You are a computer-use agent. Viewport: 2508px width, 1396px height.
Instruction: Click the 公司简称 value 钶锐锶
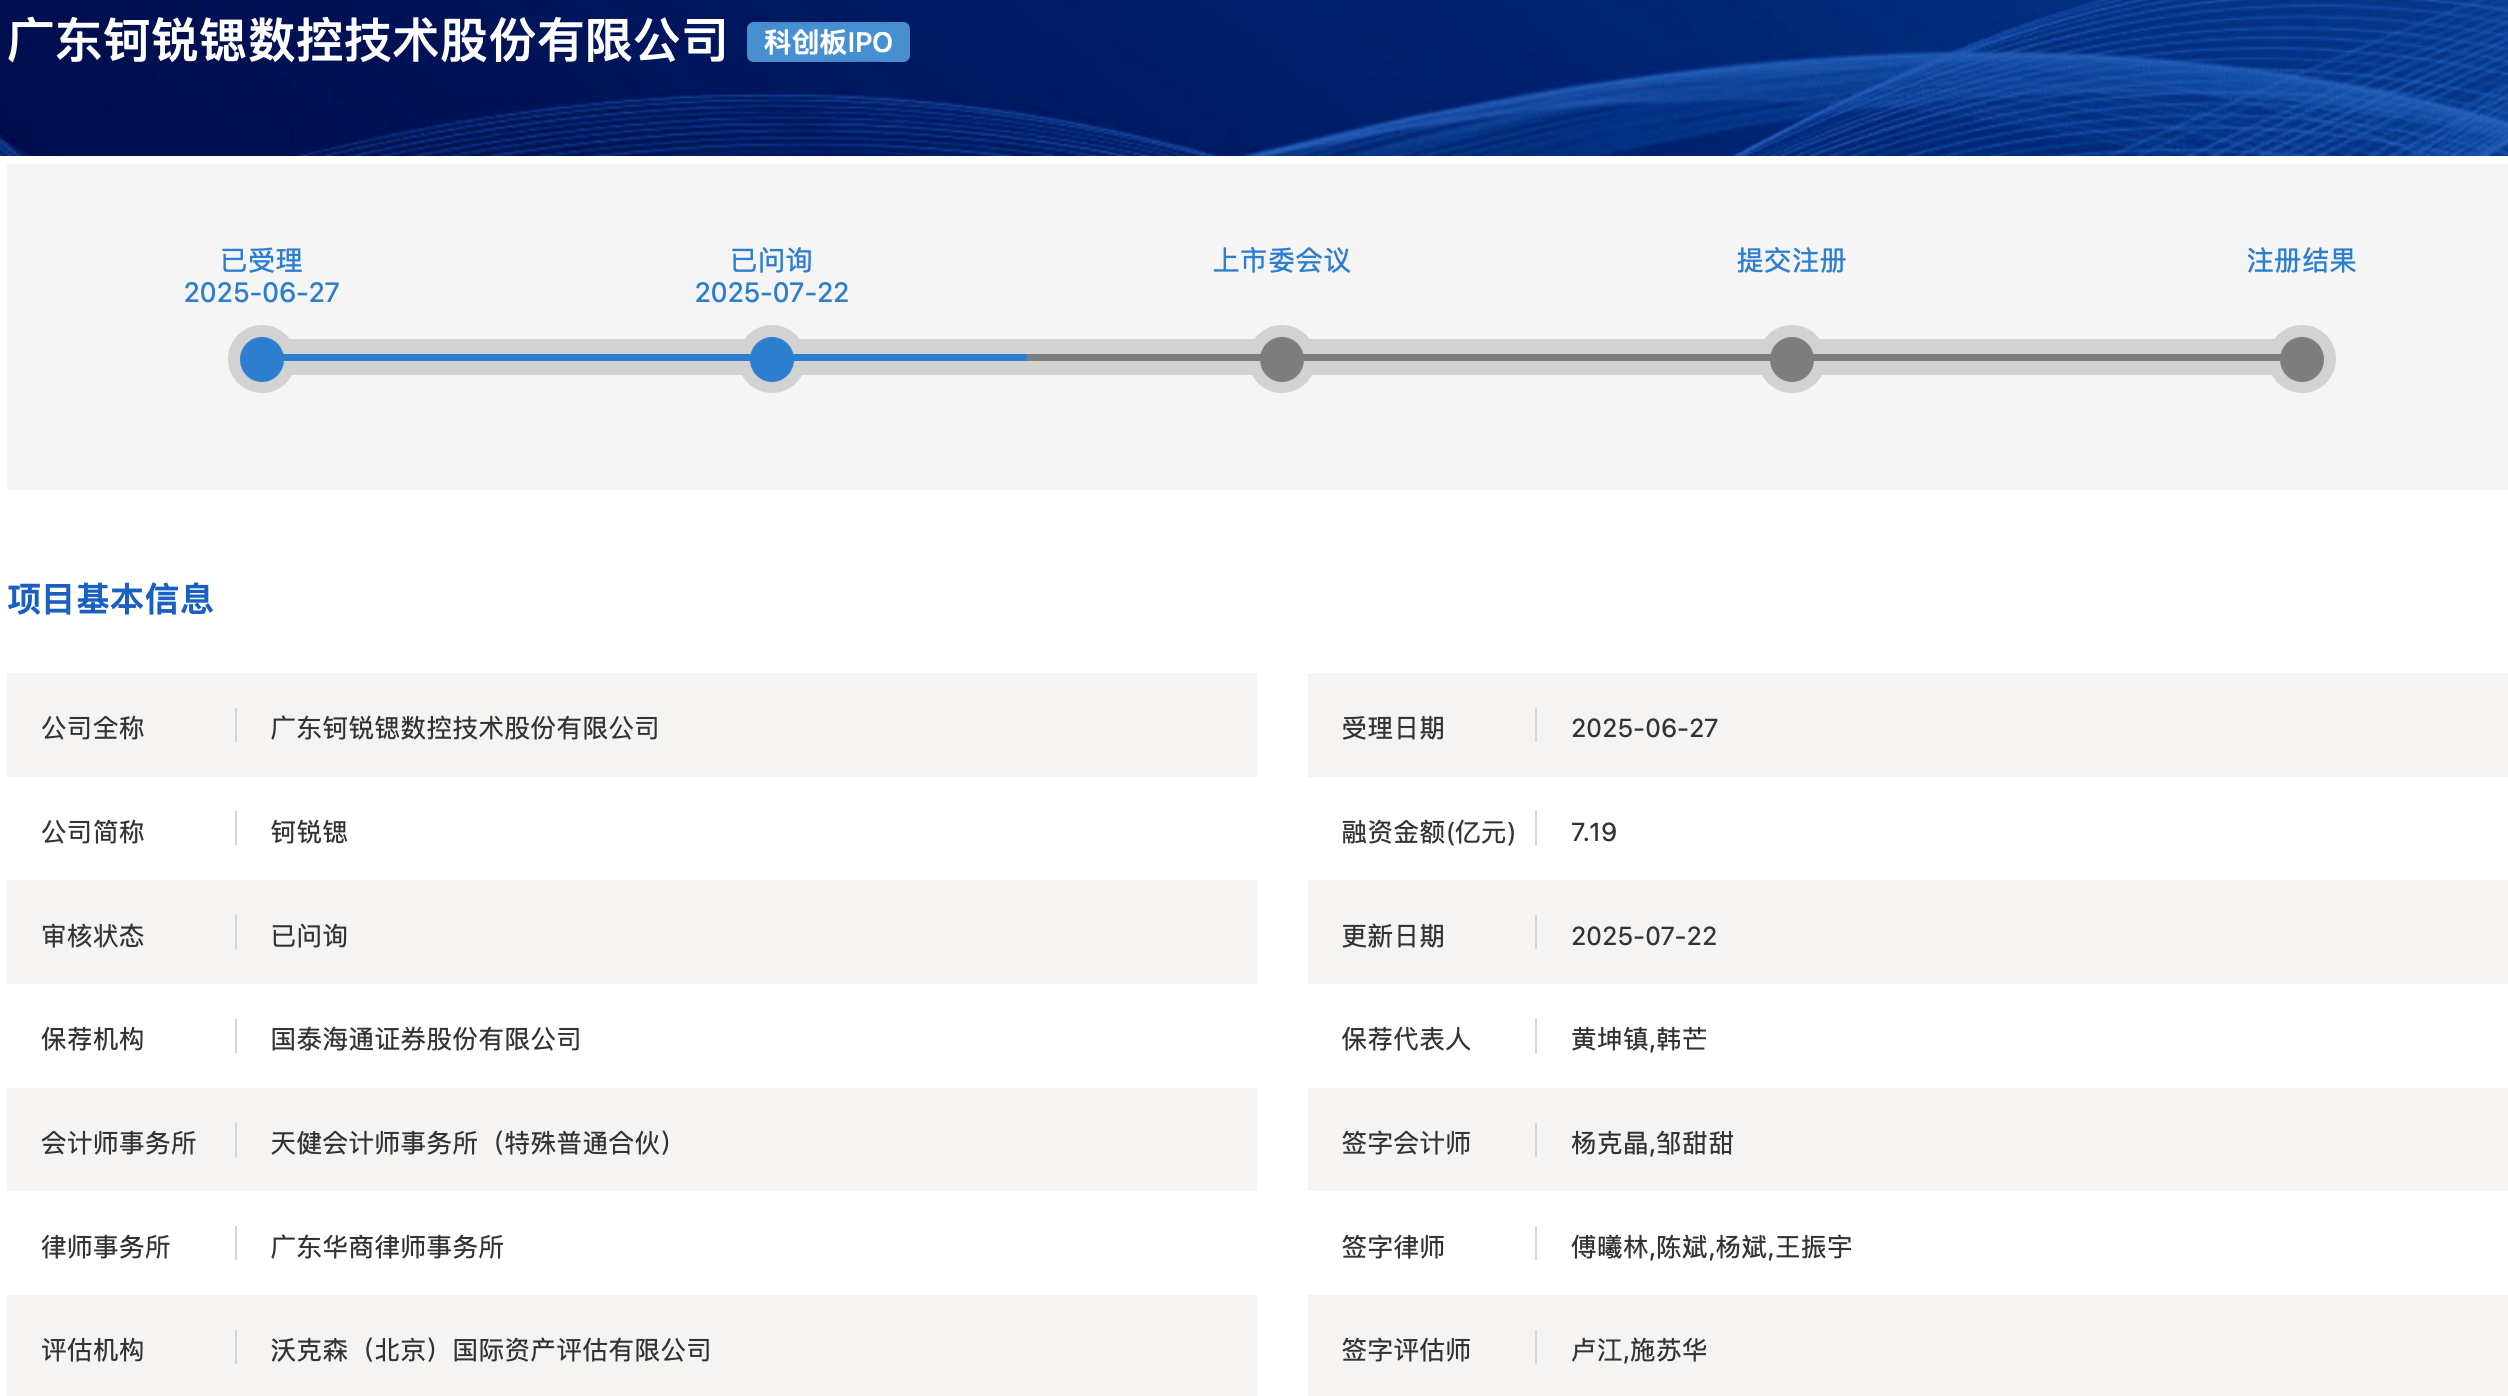pos(309,832)
